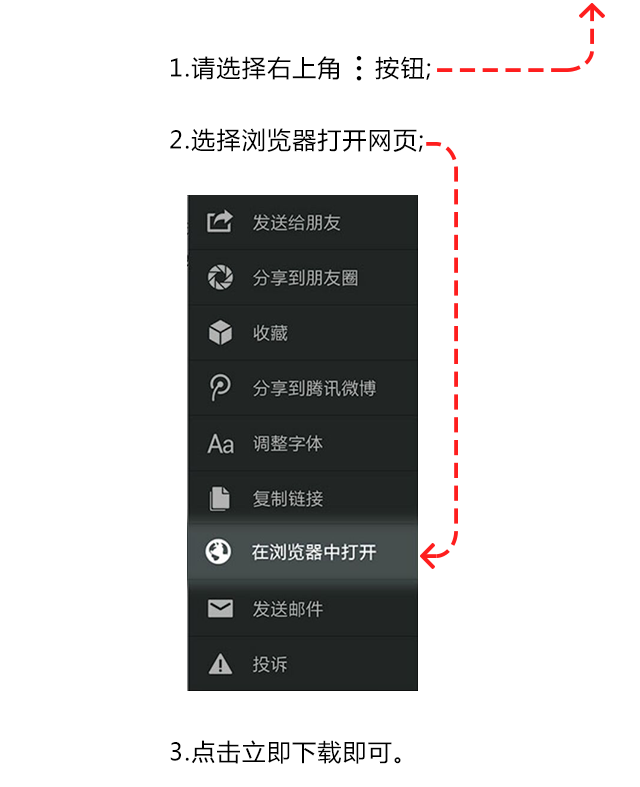
Task: Choose 发送邮件 from the menu
Action: pyautogui.click(x=303, y=609)
